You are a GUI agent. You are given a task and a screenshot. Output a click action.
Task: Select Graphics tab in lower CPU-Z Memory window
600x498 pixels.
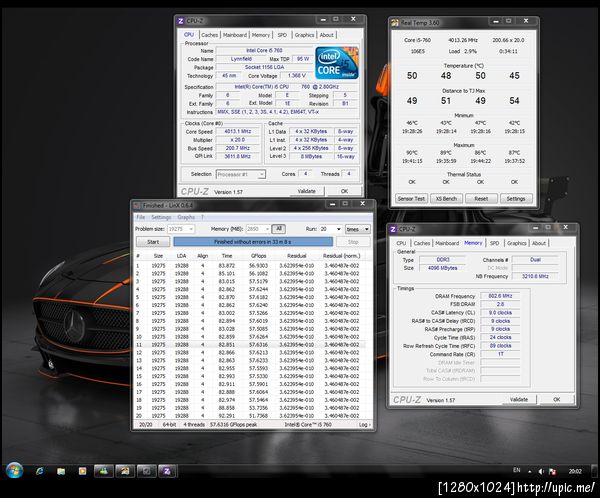pos(517,243)
